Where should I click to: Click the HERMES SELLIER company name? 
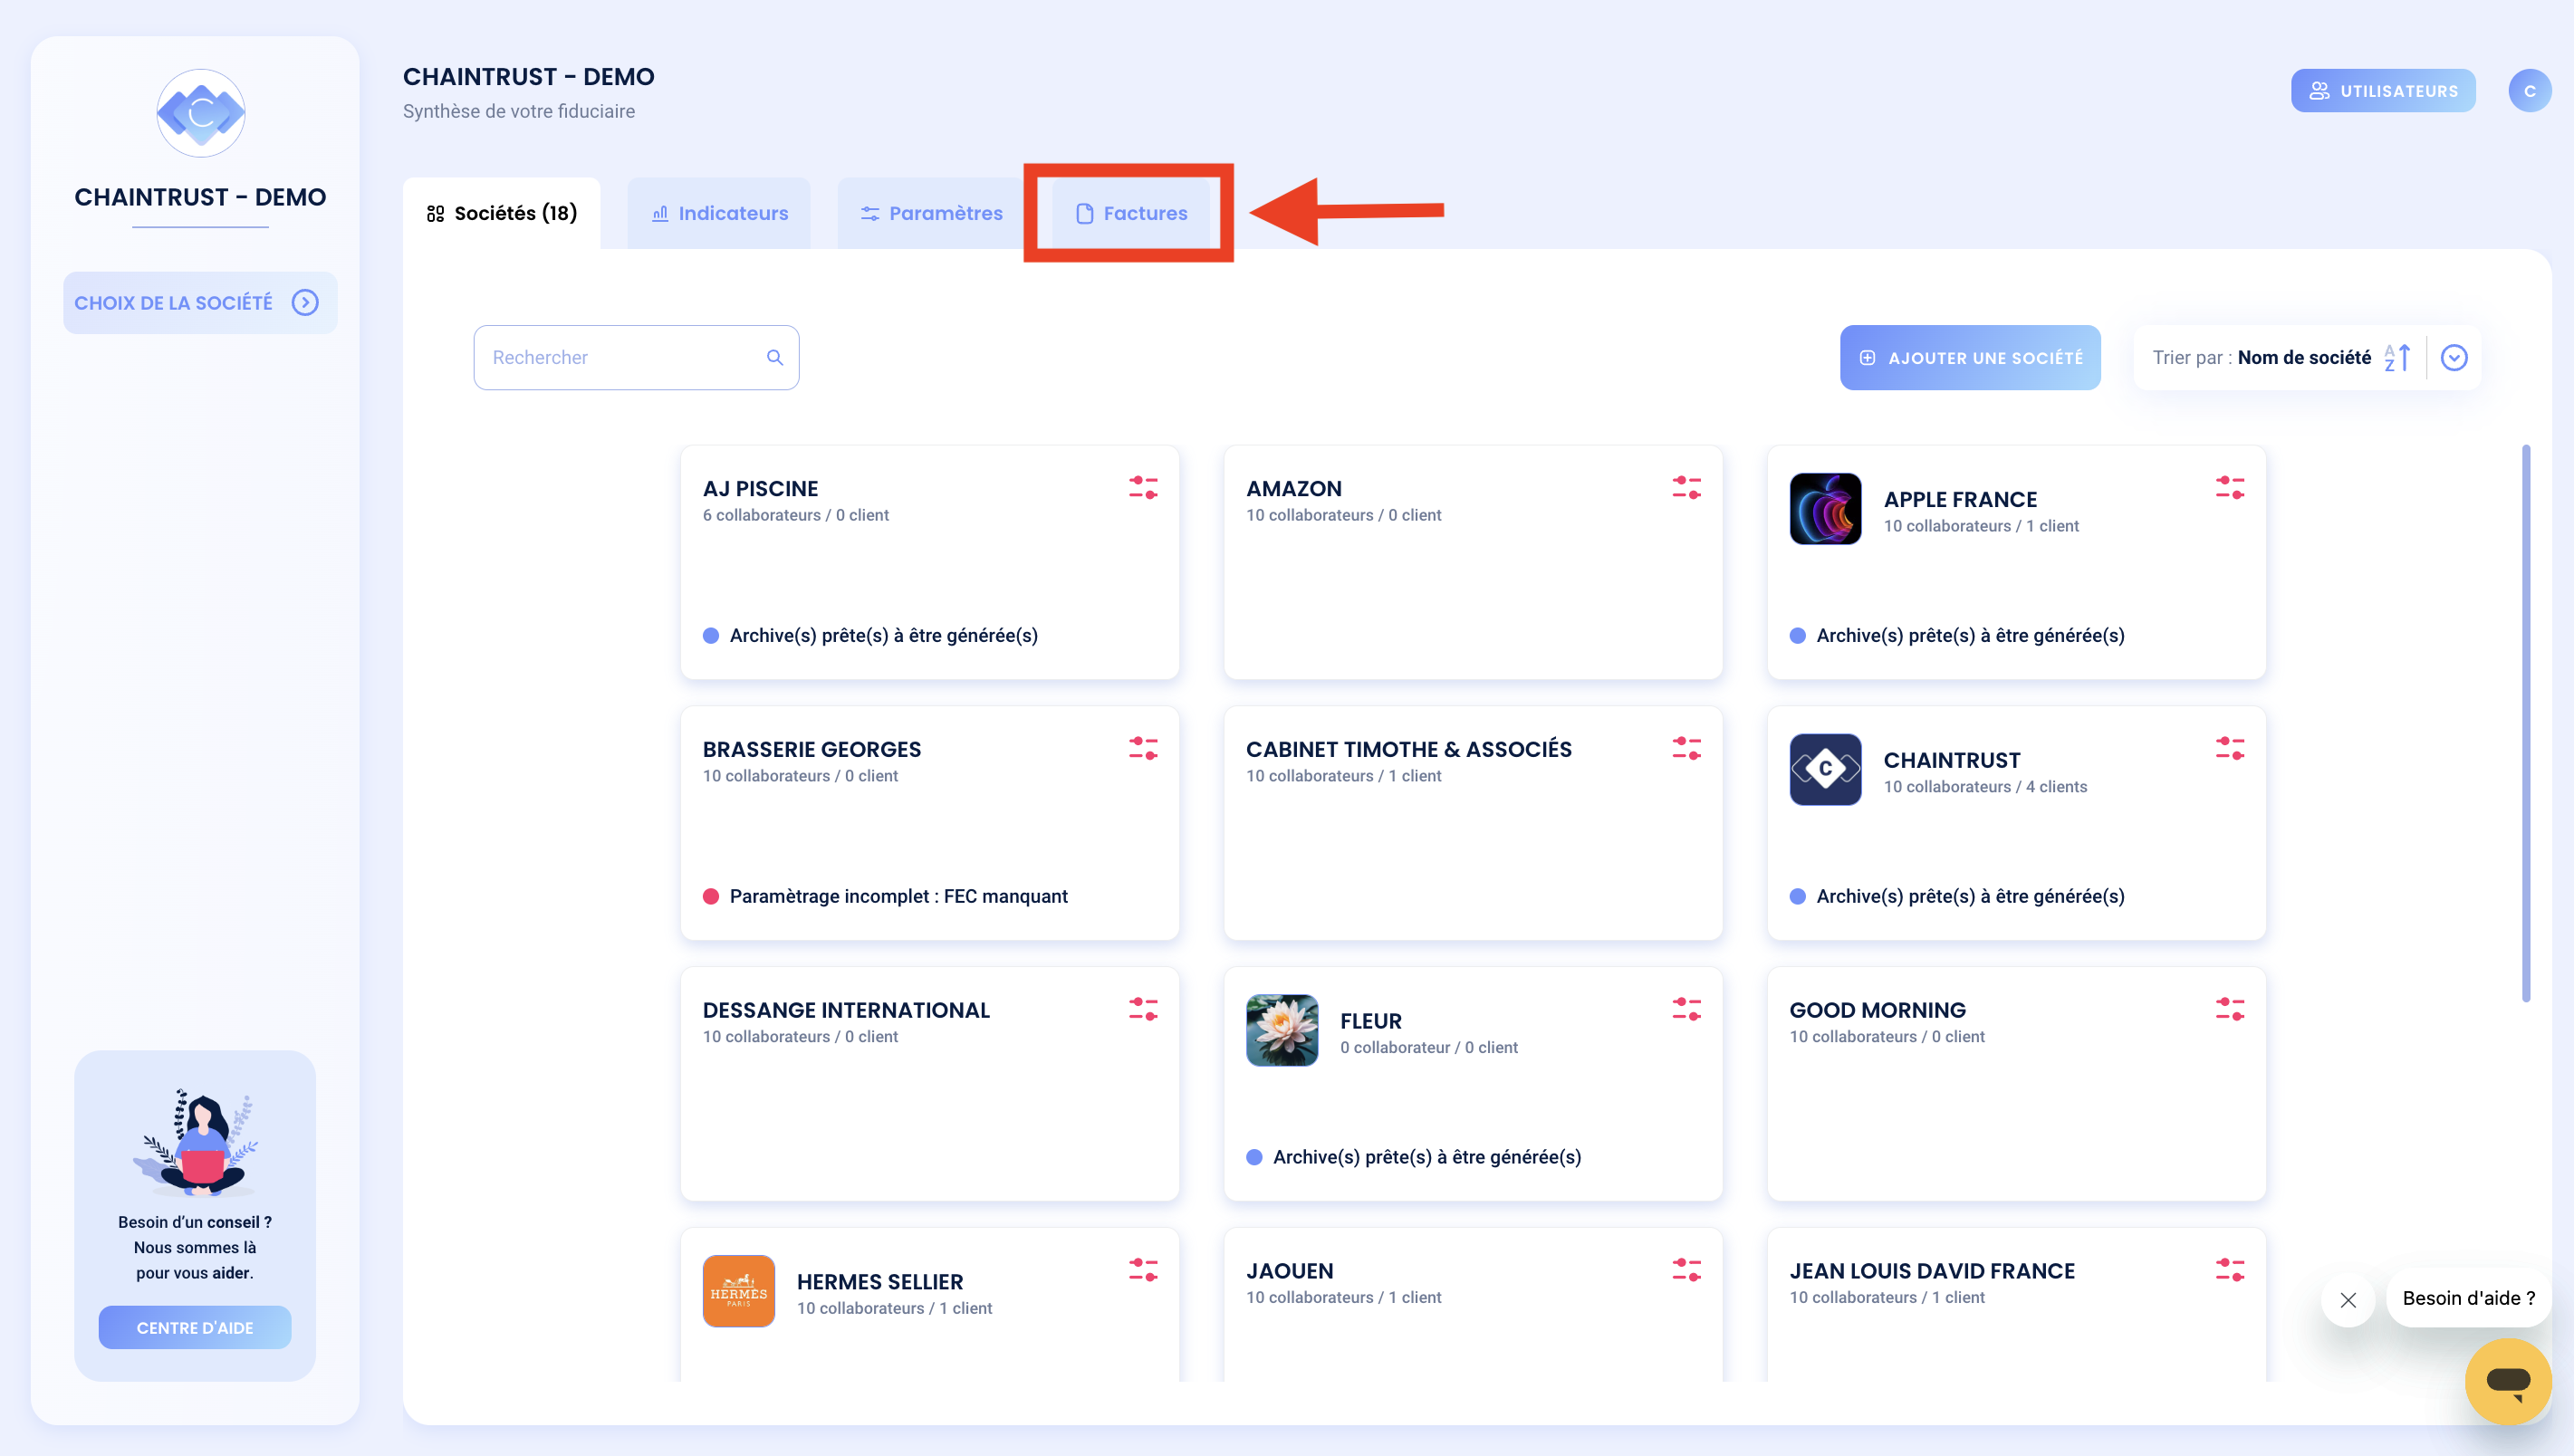click(879, 1282)
